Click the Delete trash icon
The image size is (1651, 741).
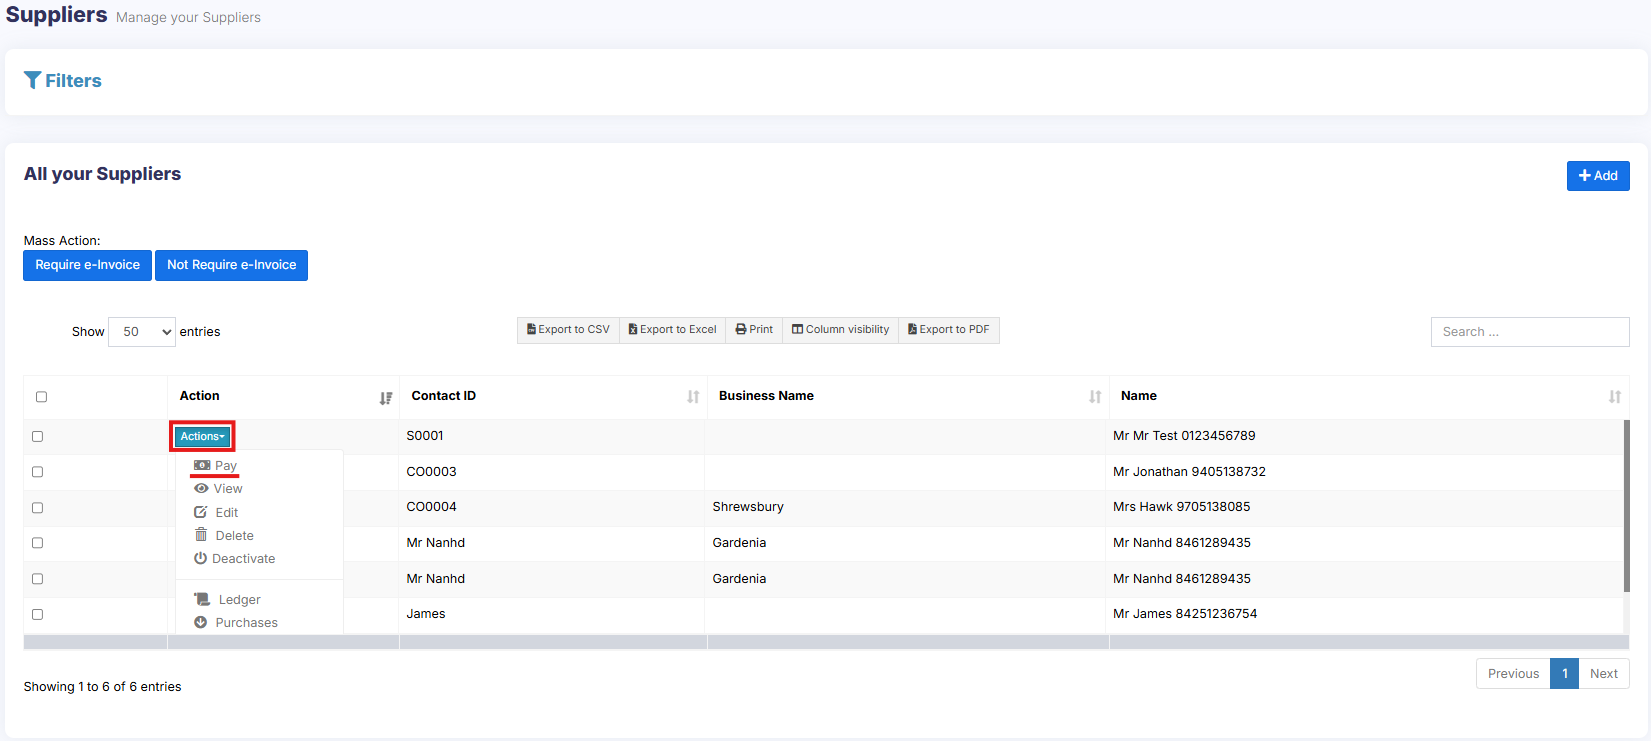201,535
